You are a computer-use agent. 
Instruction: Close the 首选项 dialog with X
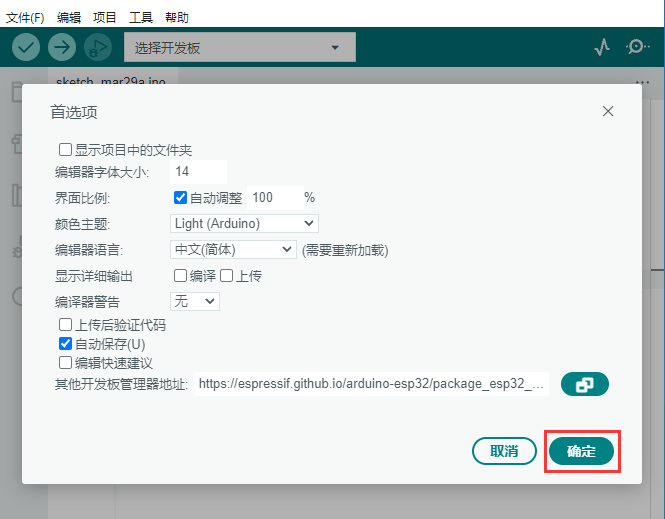(x=608, y=111)
